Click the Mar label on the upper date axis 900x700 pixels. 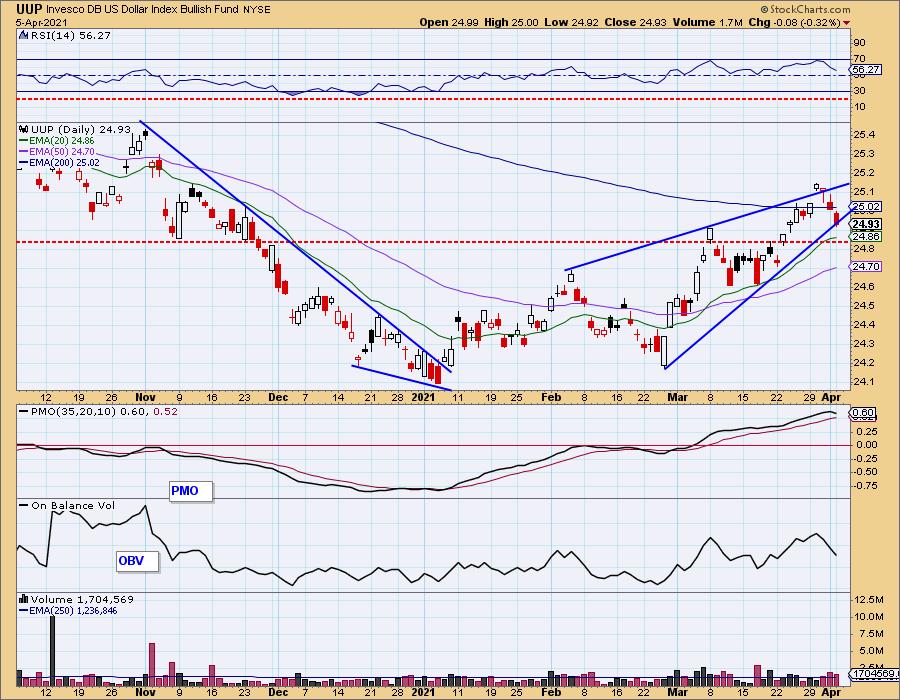tap(677, 397)
